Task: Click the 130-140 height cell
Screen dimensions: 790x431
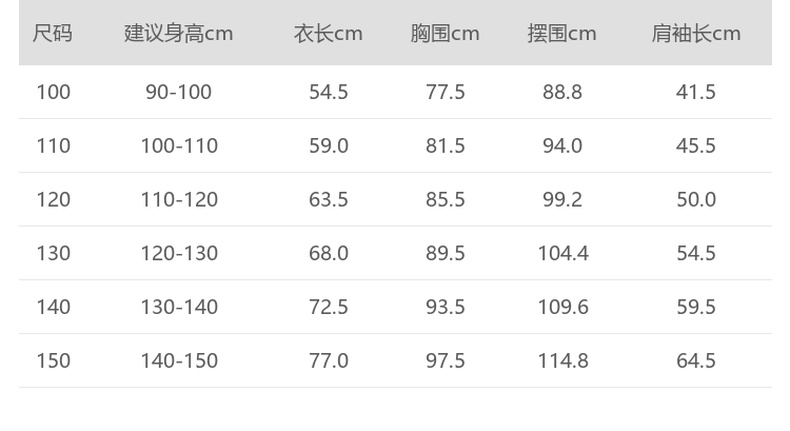Action: click(178, 307)
